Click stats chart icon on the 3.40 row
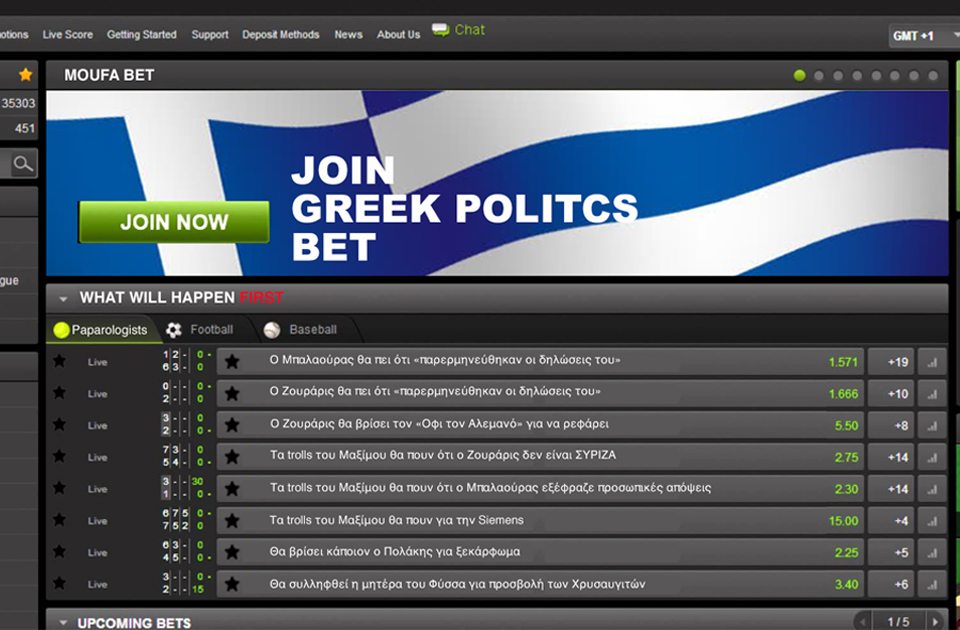960x630 pixels. [x=932, y=584]
